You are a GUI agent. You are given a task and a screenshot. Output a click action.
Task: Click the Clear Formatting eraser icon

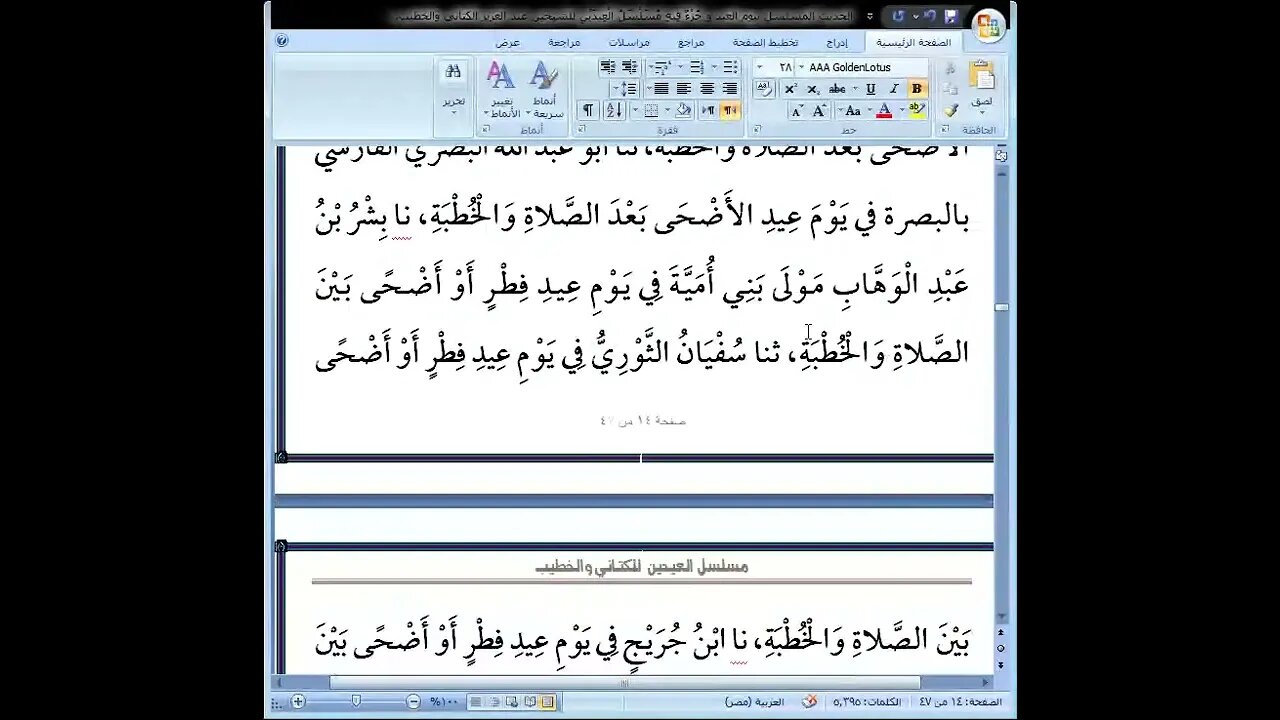coord(764,88)
